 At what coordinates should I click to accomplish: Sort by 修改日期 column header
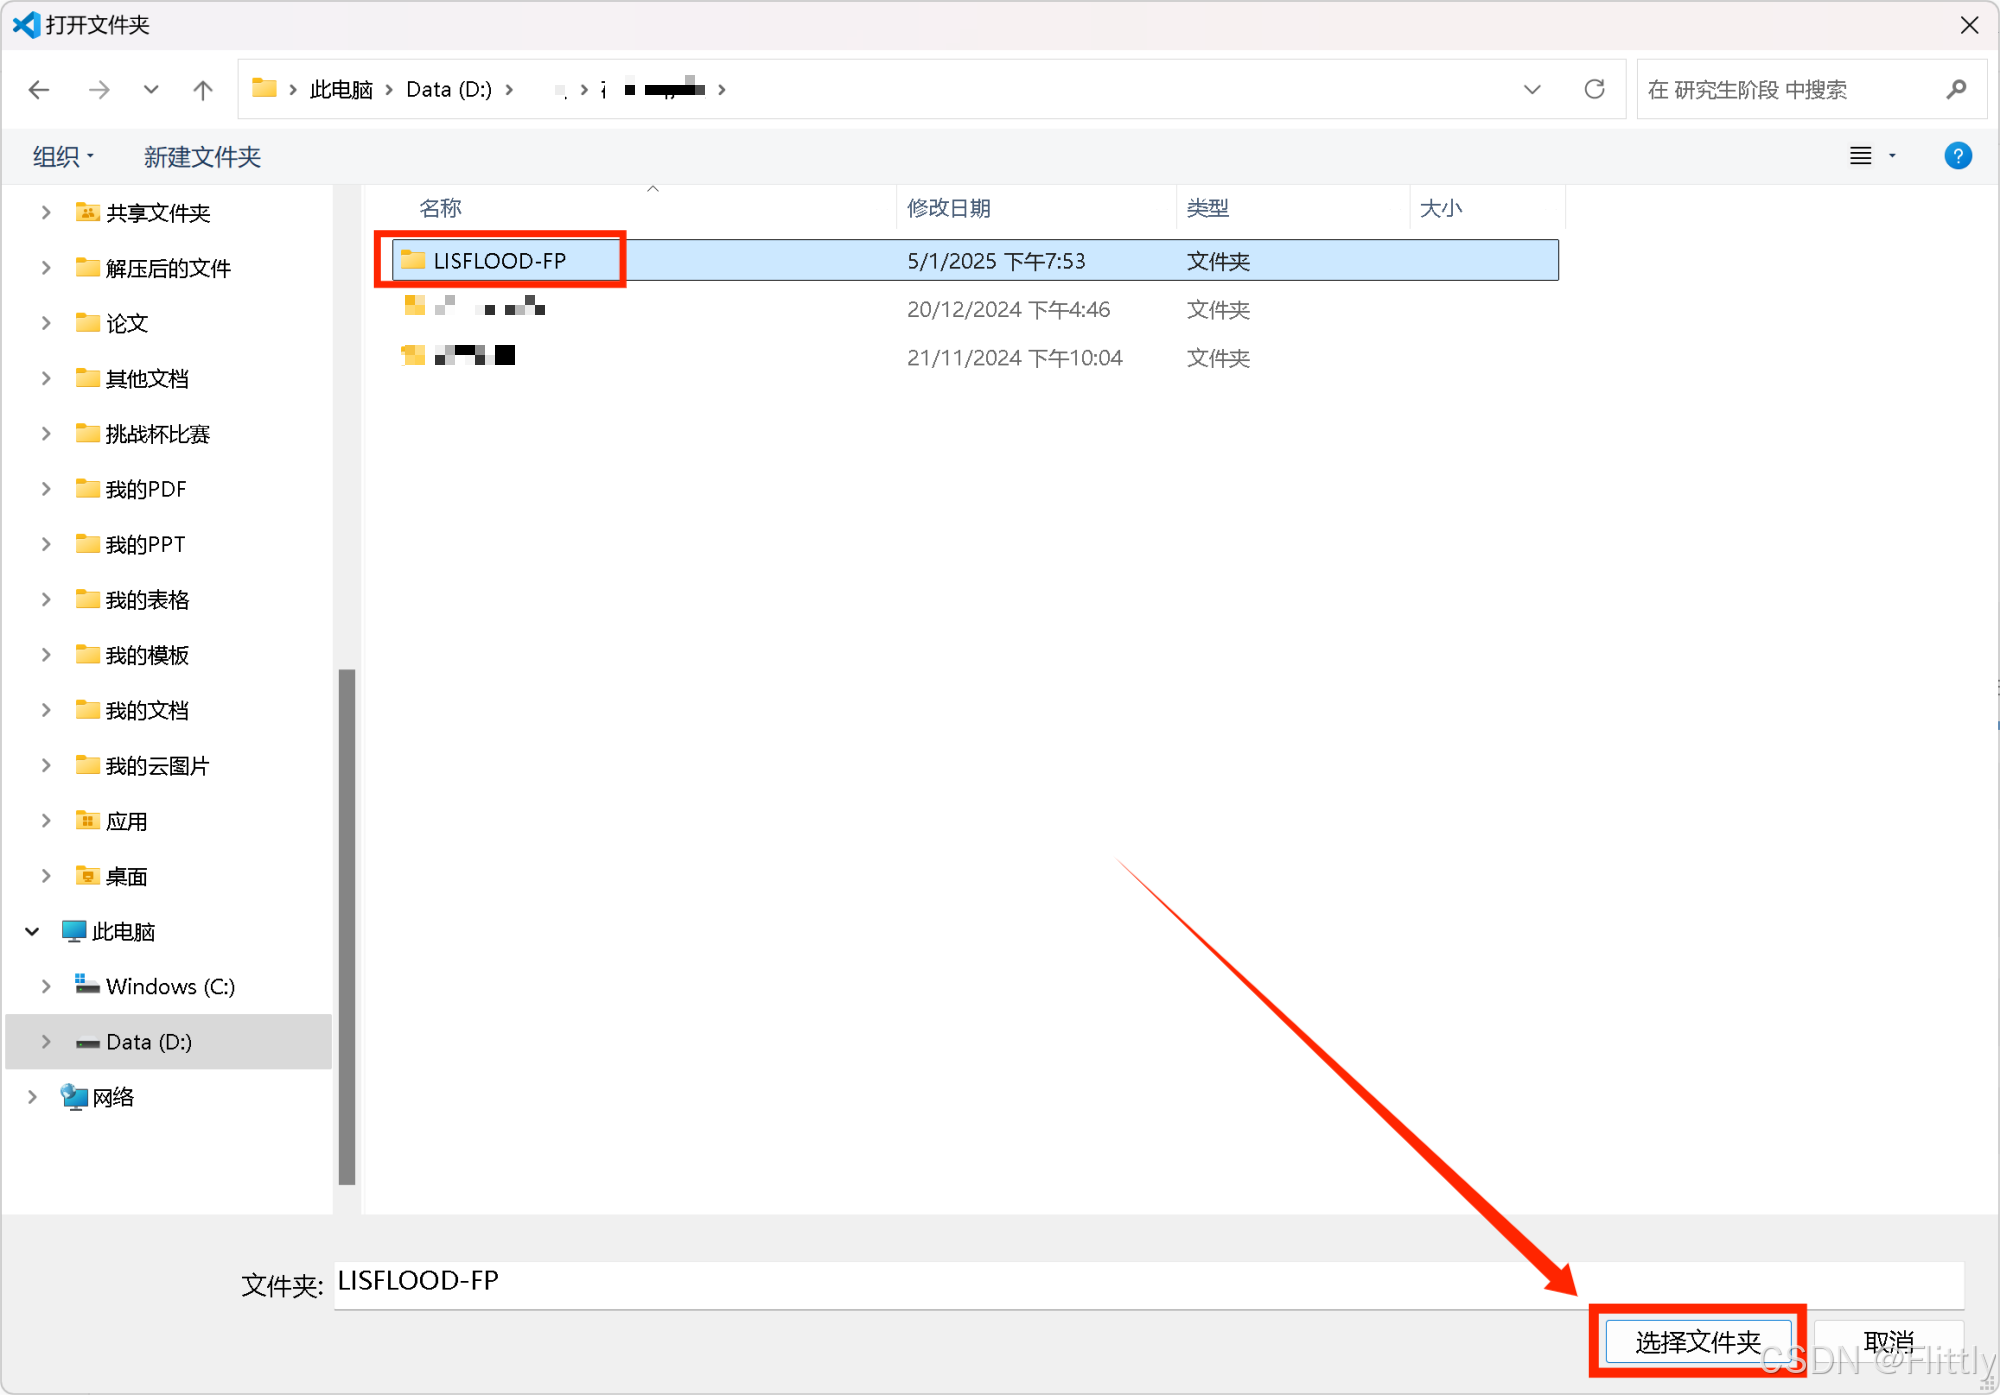tap(948, 208)
